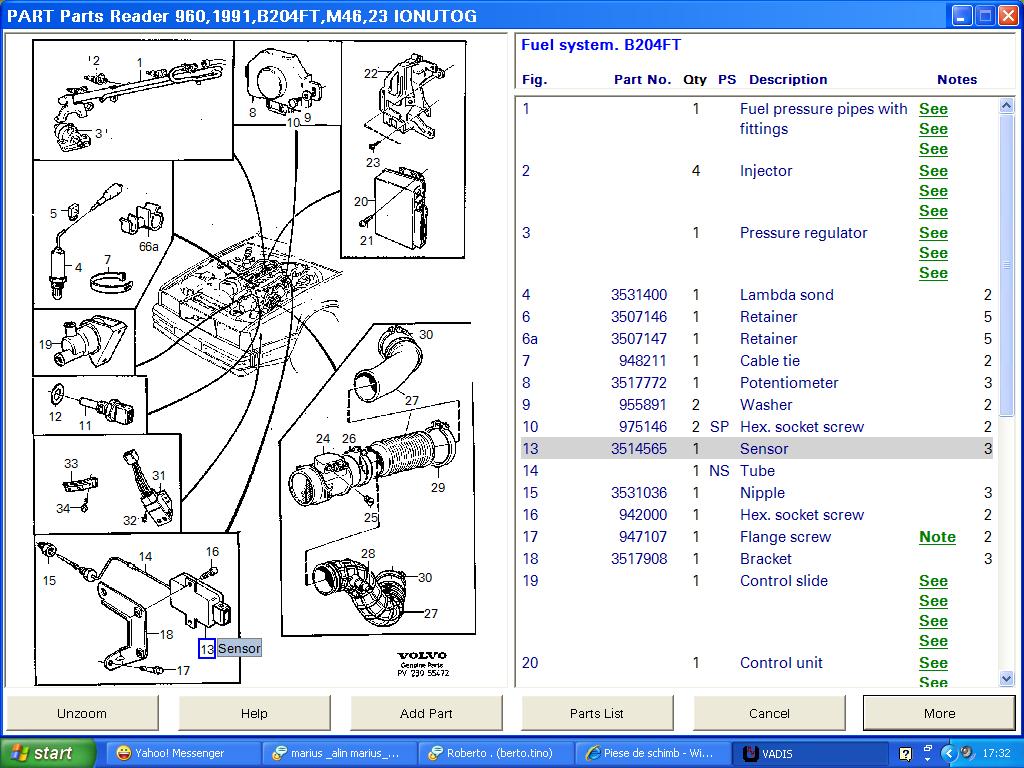This screenshot has height=768, width=1024.
Task: Click callout 29 in the diagram
Action: [x=438, y=487]
